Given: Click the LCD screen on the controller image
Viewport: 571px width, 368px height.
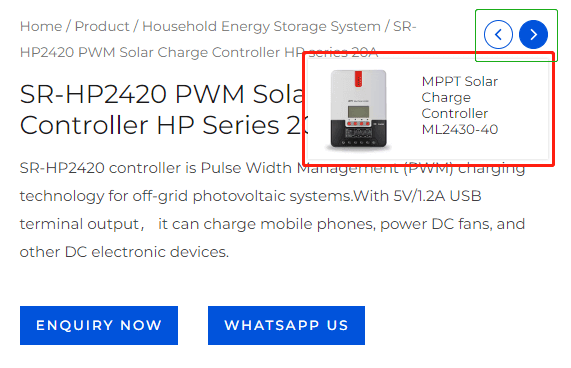Looking at the screenshot, I should pos(358,112).
